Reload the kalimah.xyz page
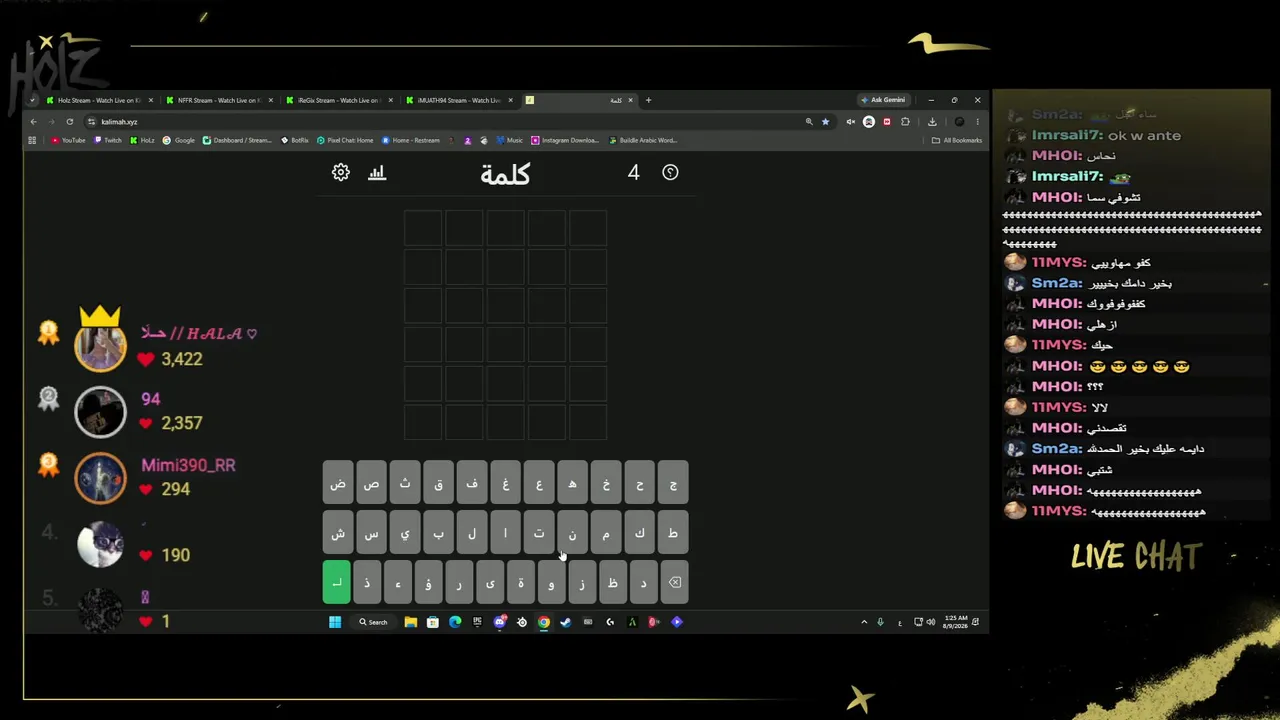The height and width of the screenshot is (720, 1280). click(69, 122)
